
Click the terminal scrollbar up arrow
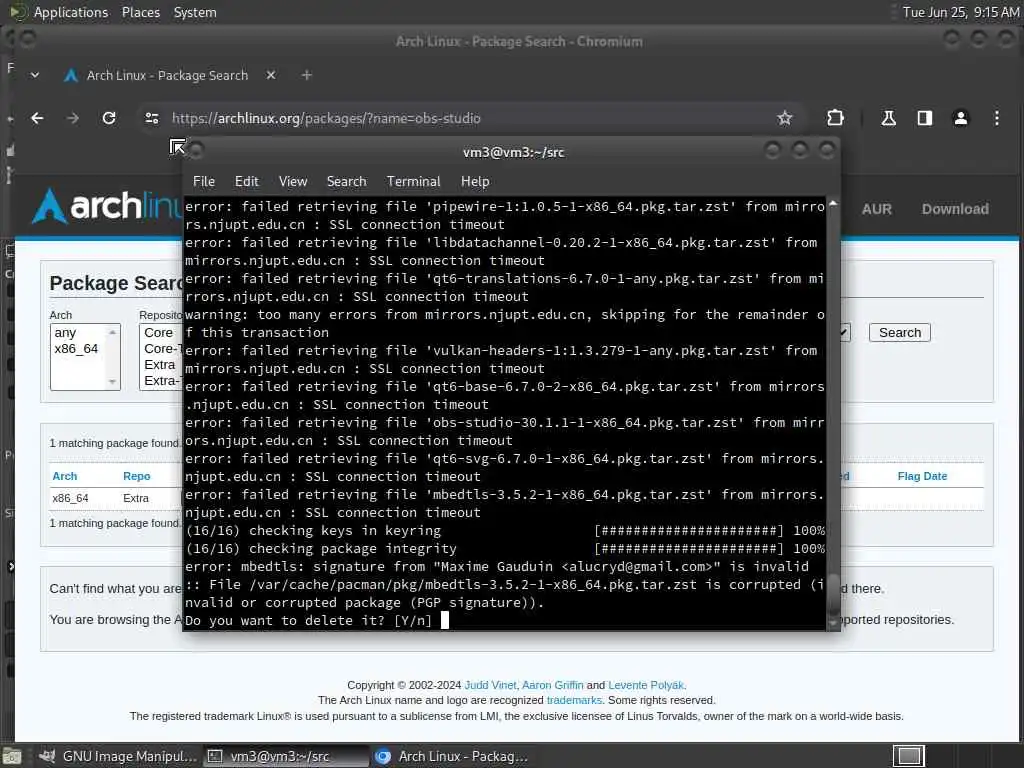tap(833, 204)
